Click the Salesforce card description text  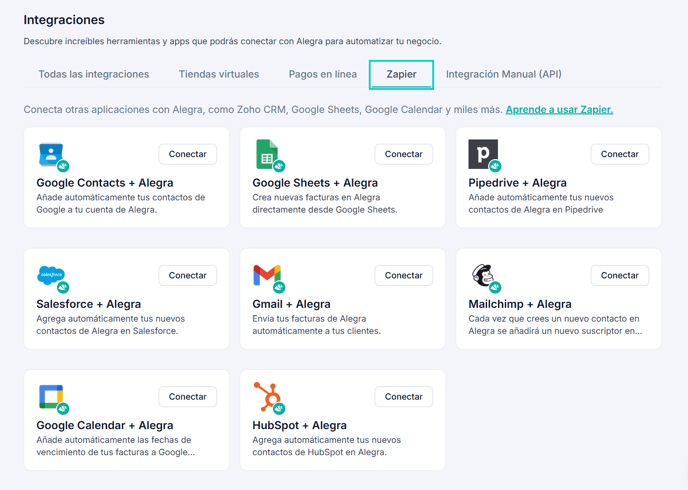point(111,325)
